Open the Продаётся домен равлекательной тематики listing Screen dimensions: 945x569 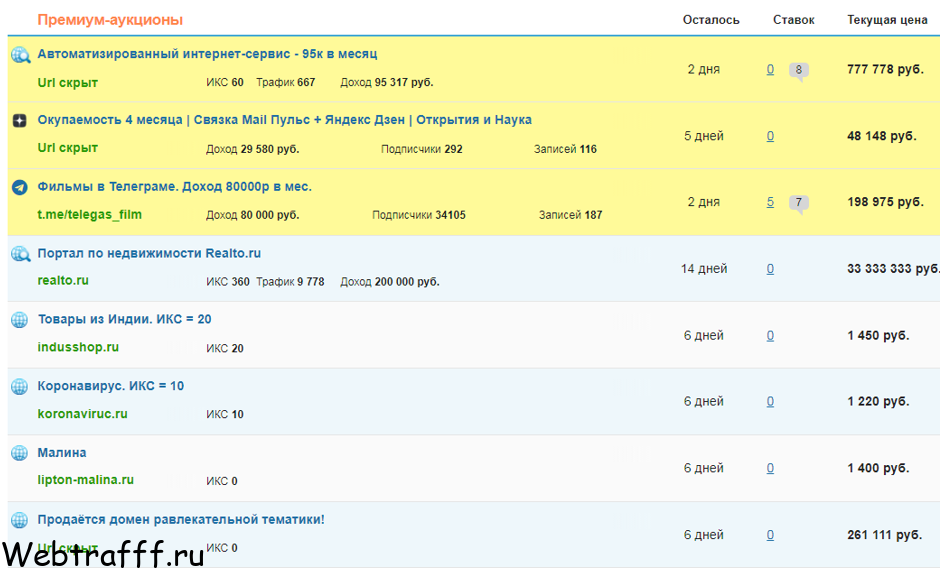(181, 520)
